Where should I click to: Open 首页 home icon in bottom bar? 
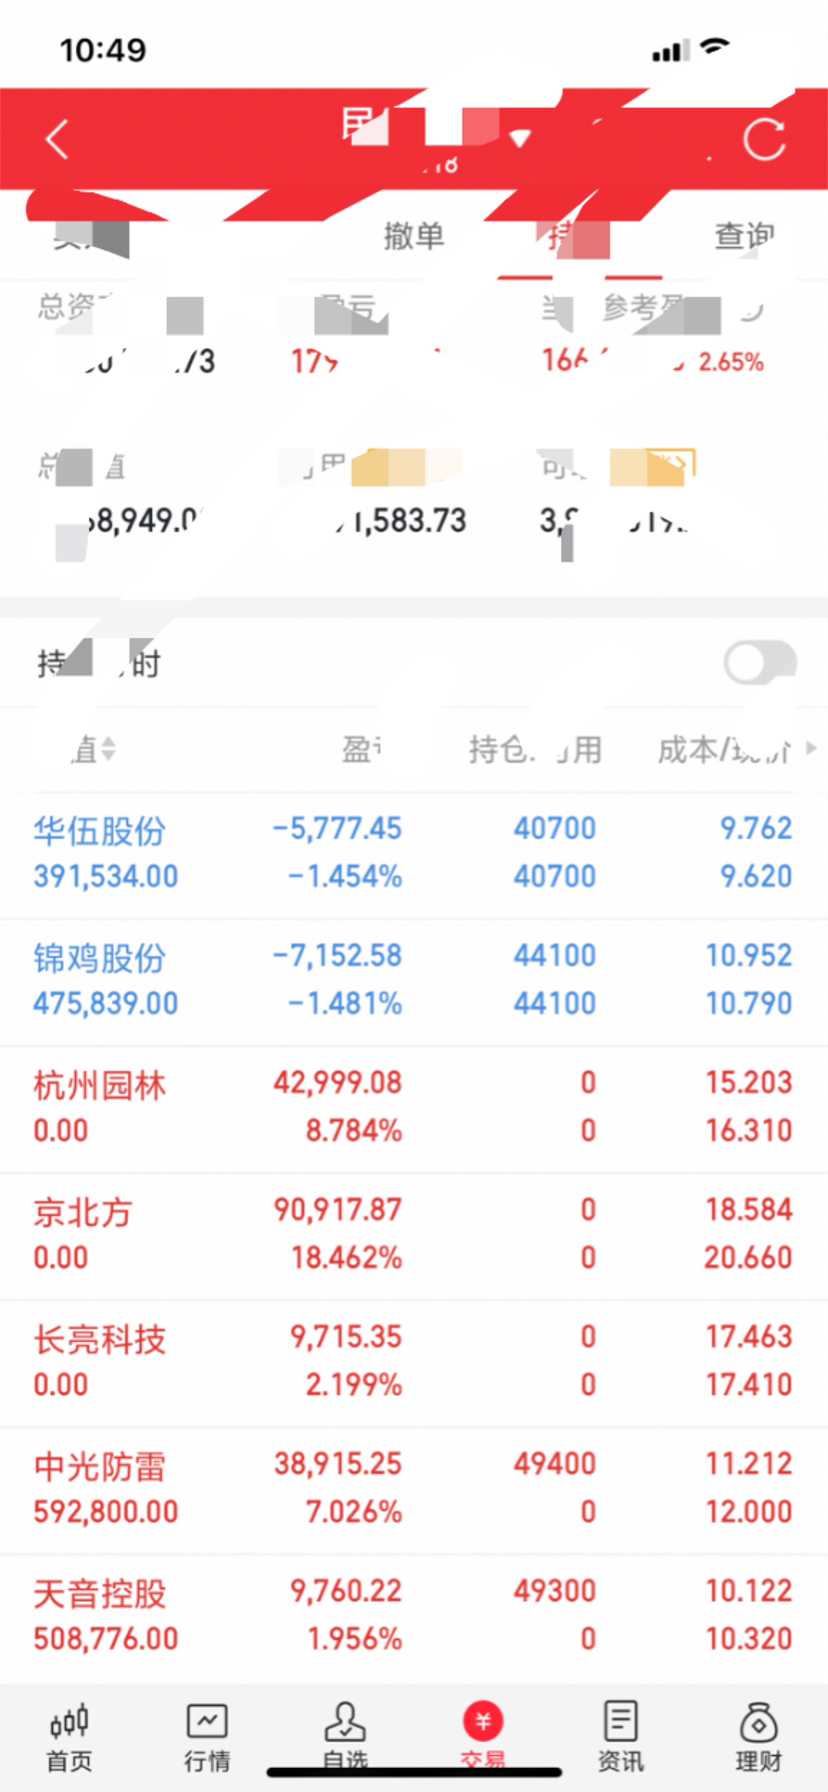(x=69, y=1738)
